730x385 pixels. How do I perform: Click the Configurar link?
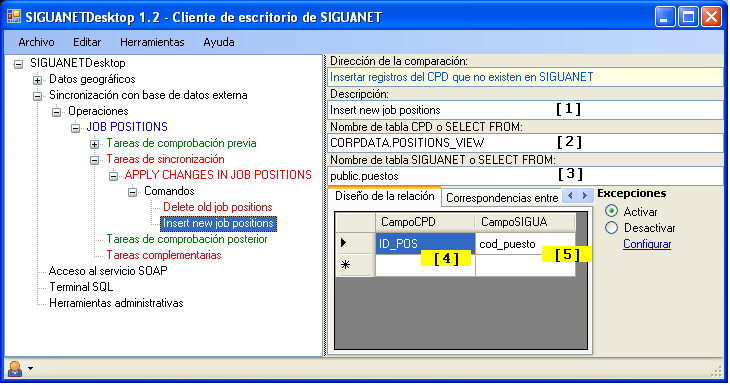(x=647, y=244)
